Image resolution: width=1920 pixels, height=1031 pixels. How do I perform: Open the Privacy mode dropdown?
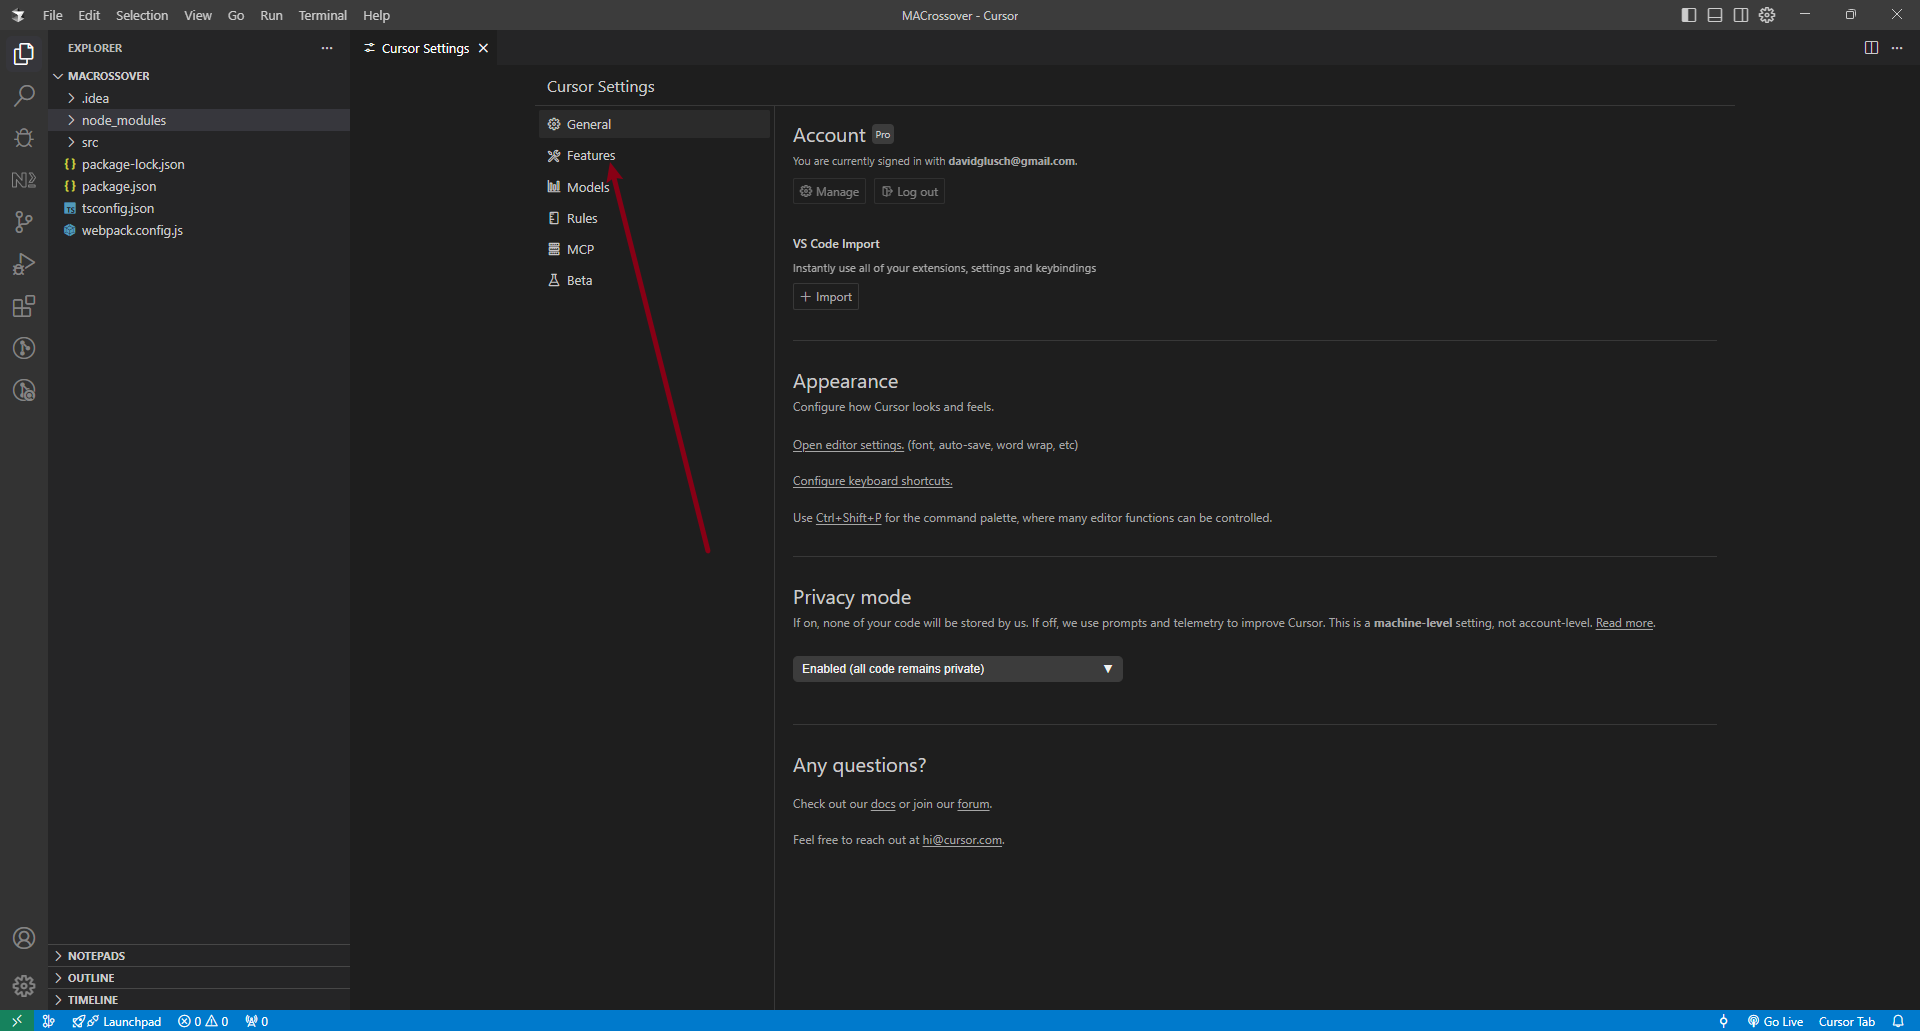click(x=957, y=669)
